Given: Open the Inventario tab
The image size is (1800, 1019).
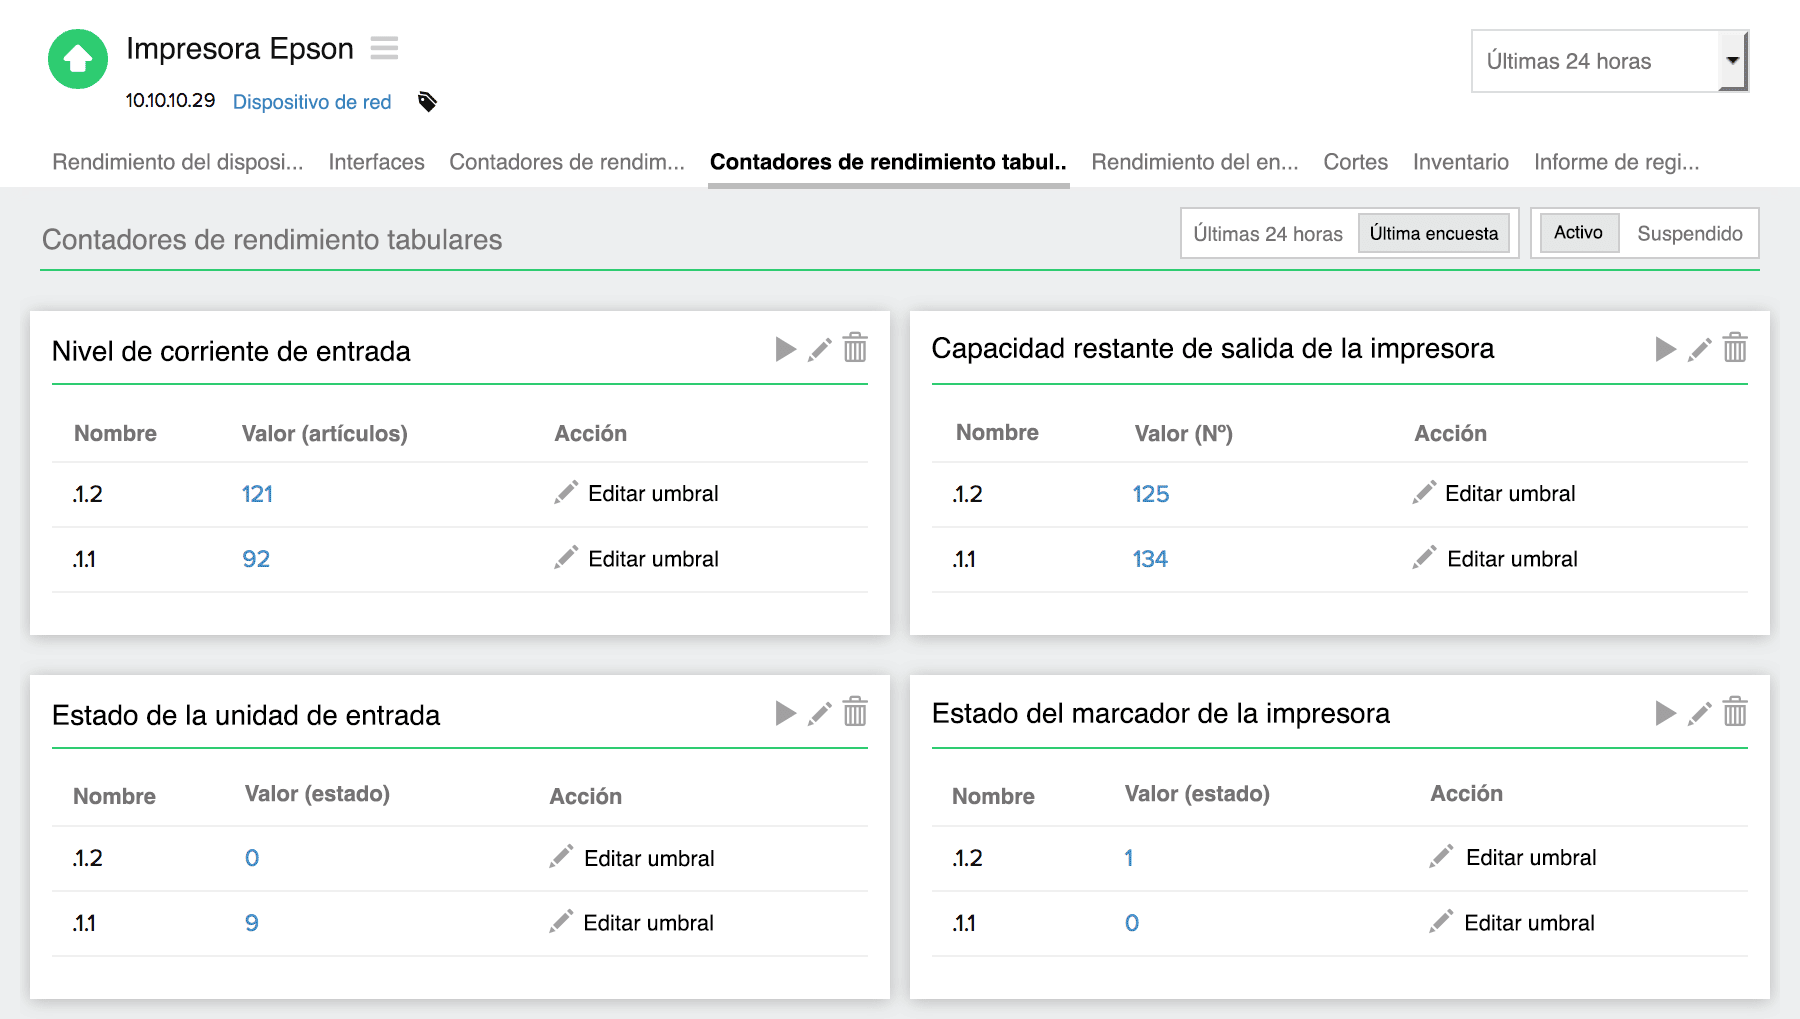Looking at the screenshot, I should point(1460,161).
